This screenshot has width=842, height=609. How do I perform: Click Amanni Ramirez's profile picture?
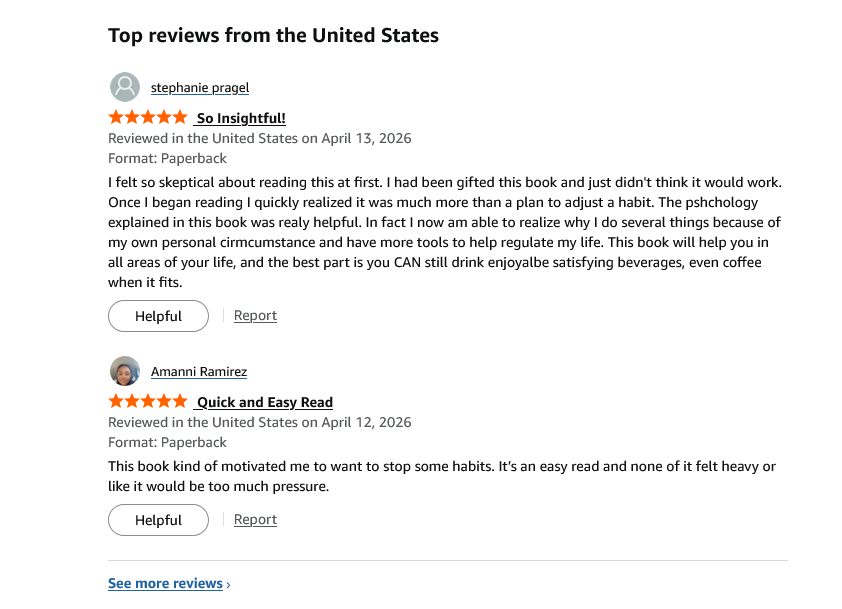(x=125, y=371)
